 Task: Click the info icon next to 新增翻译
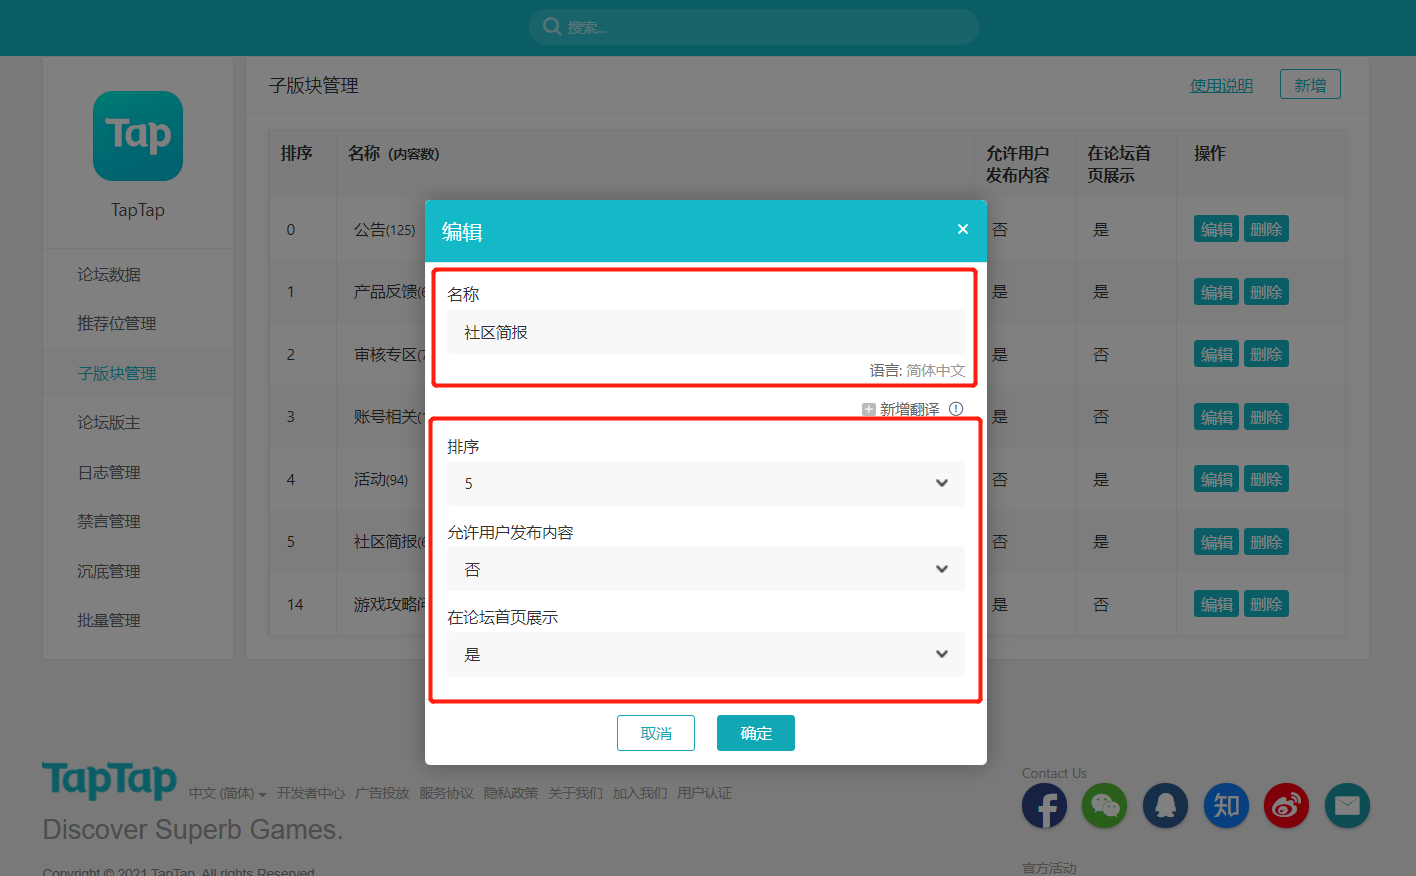(x=956, y=409)
